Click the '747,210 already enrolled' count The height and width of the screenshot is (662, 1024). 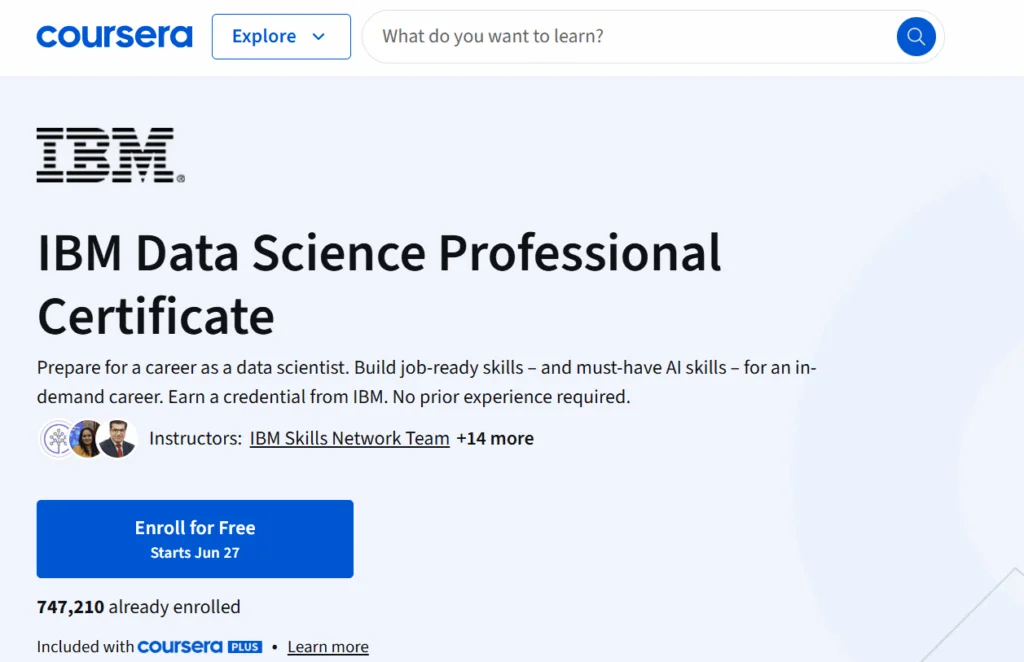coord(138,607)
